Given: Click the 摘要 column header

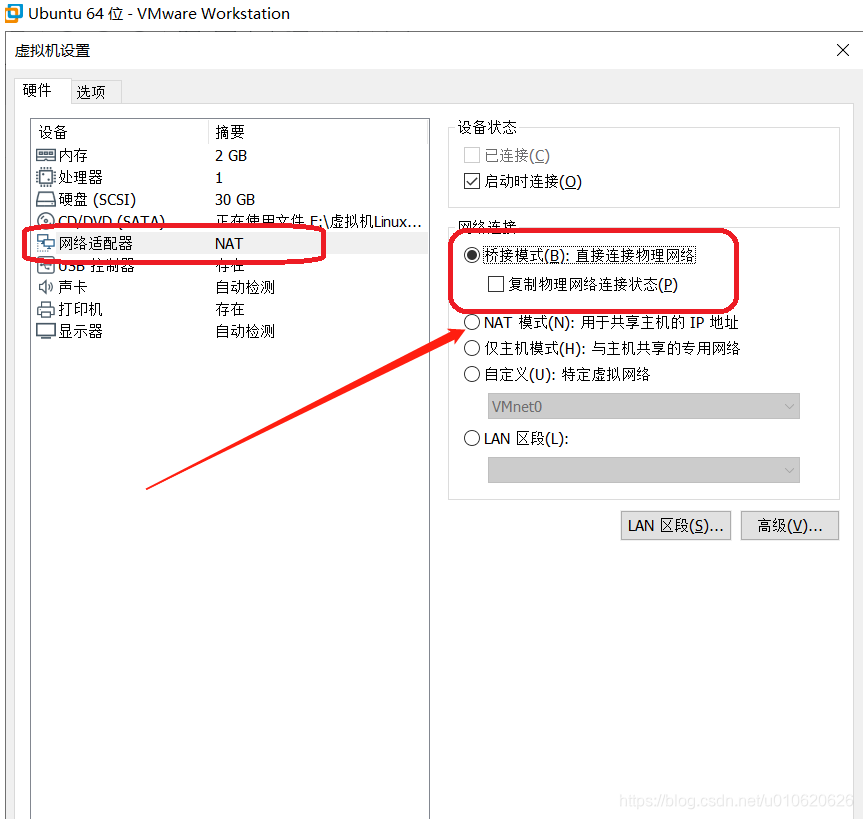Looking at the screenshot, I should click(230, 132).
